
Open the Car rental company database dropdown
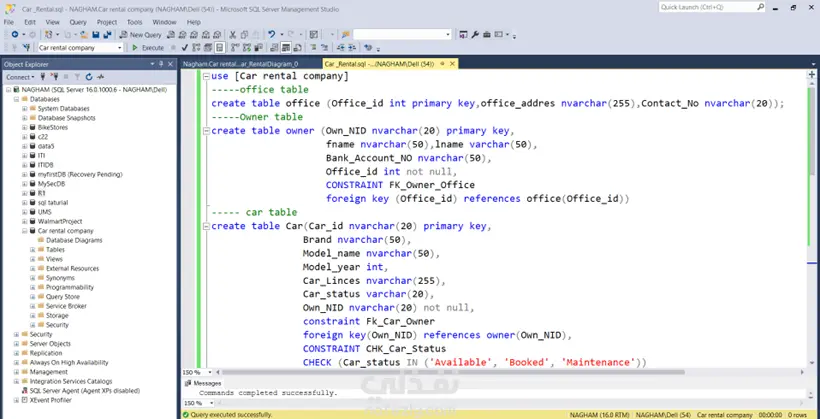coord(120,48)
